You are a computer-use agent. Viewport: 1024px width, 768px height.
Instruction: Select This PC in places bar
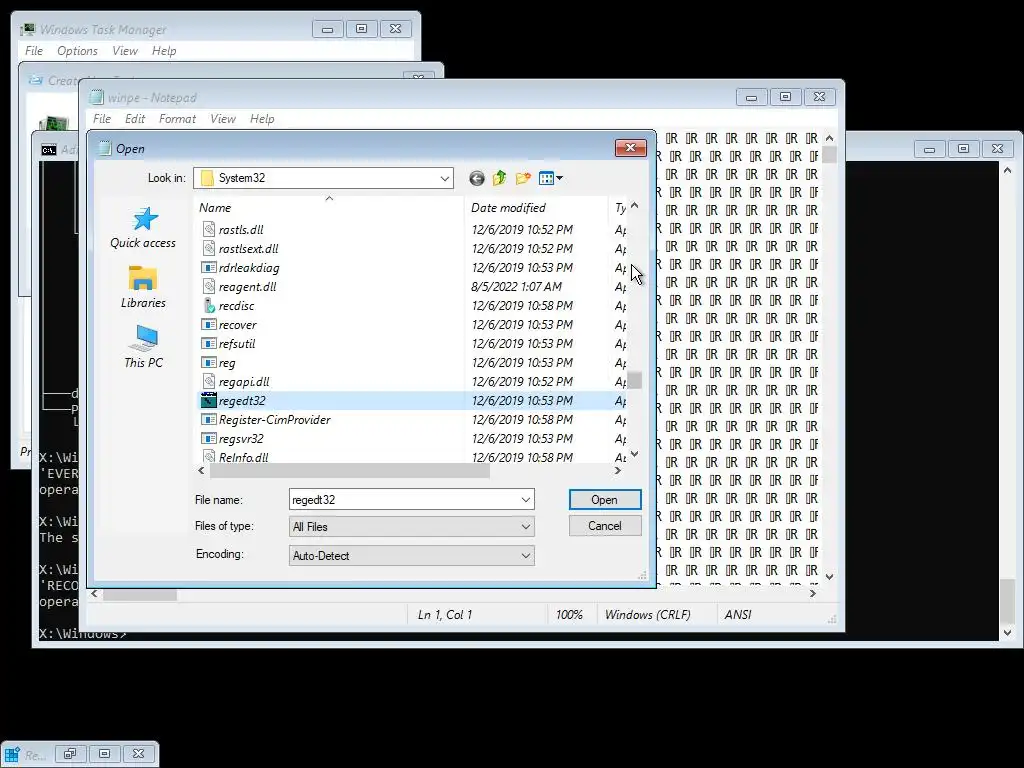pyautogui.click(x=143, y=347)
